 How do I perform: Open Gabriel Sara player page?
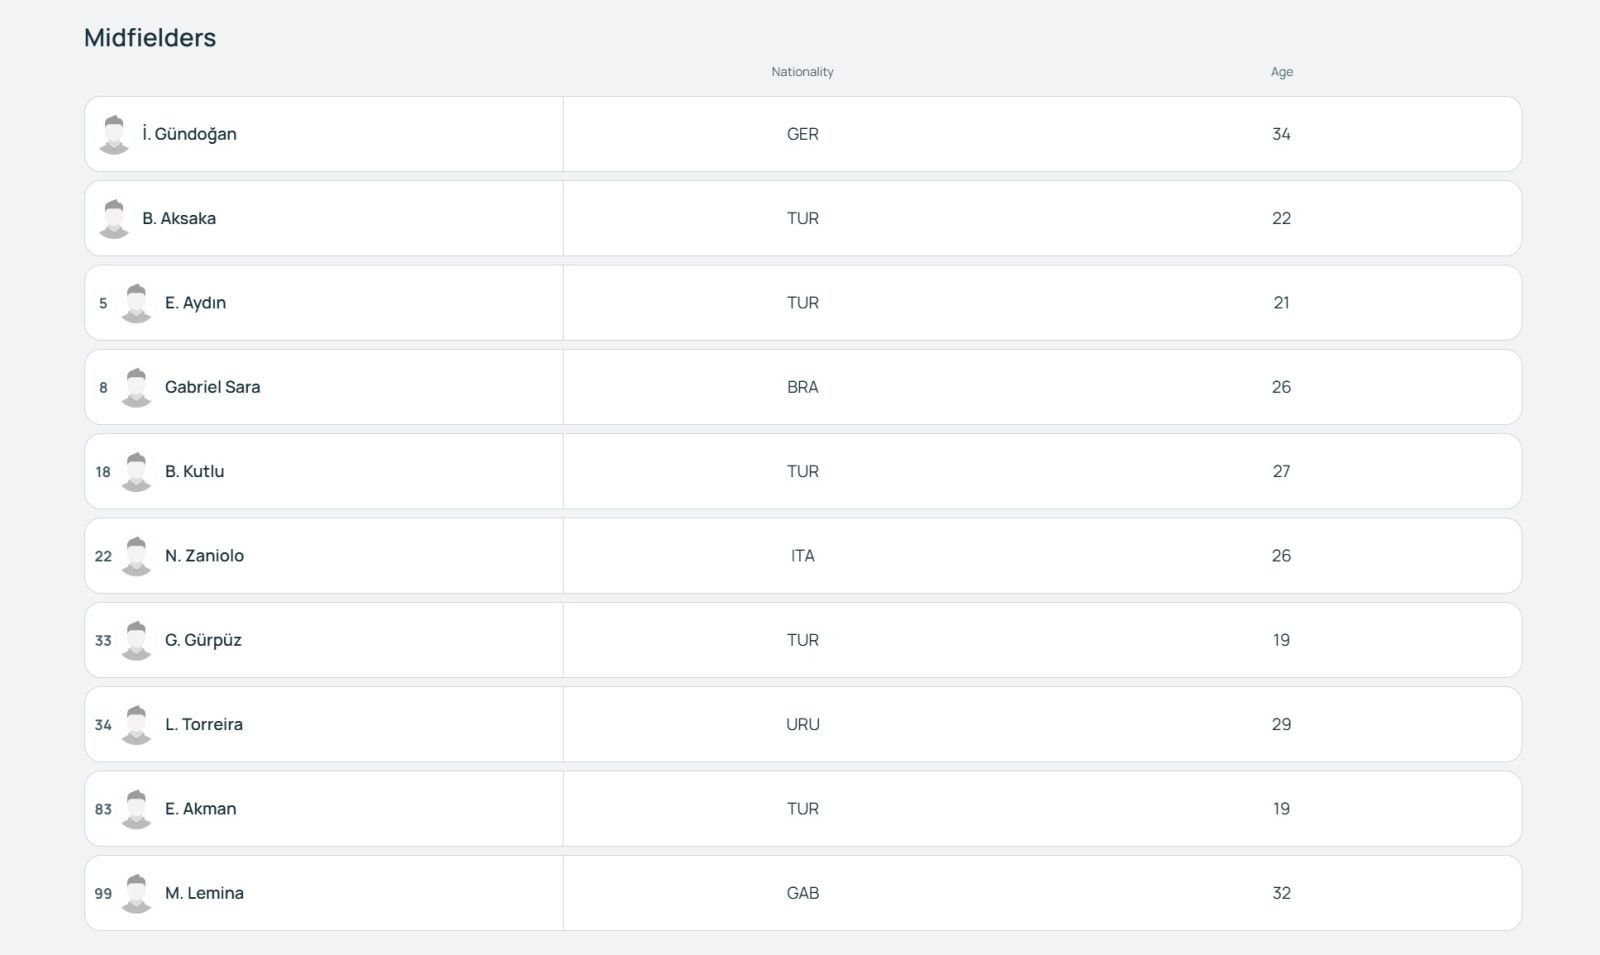(212, 387)
